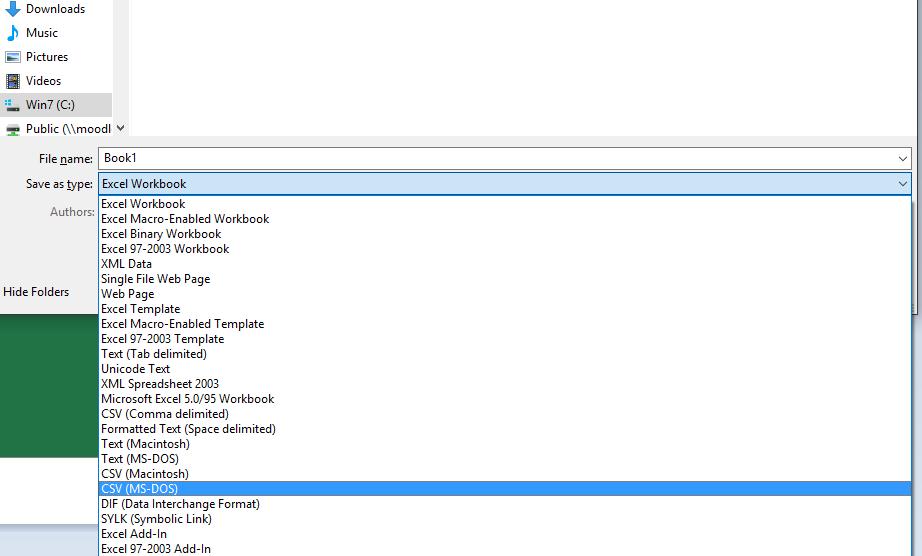Screen dimensions: 922x556
Task: Choose CSV (Macintosh) file type
Action: [505, 474]
